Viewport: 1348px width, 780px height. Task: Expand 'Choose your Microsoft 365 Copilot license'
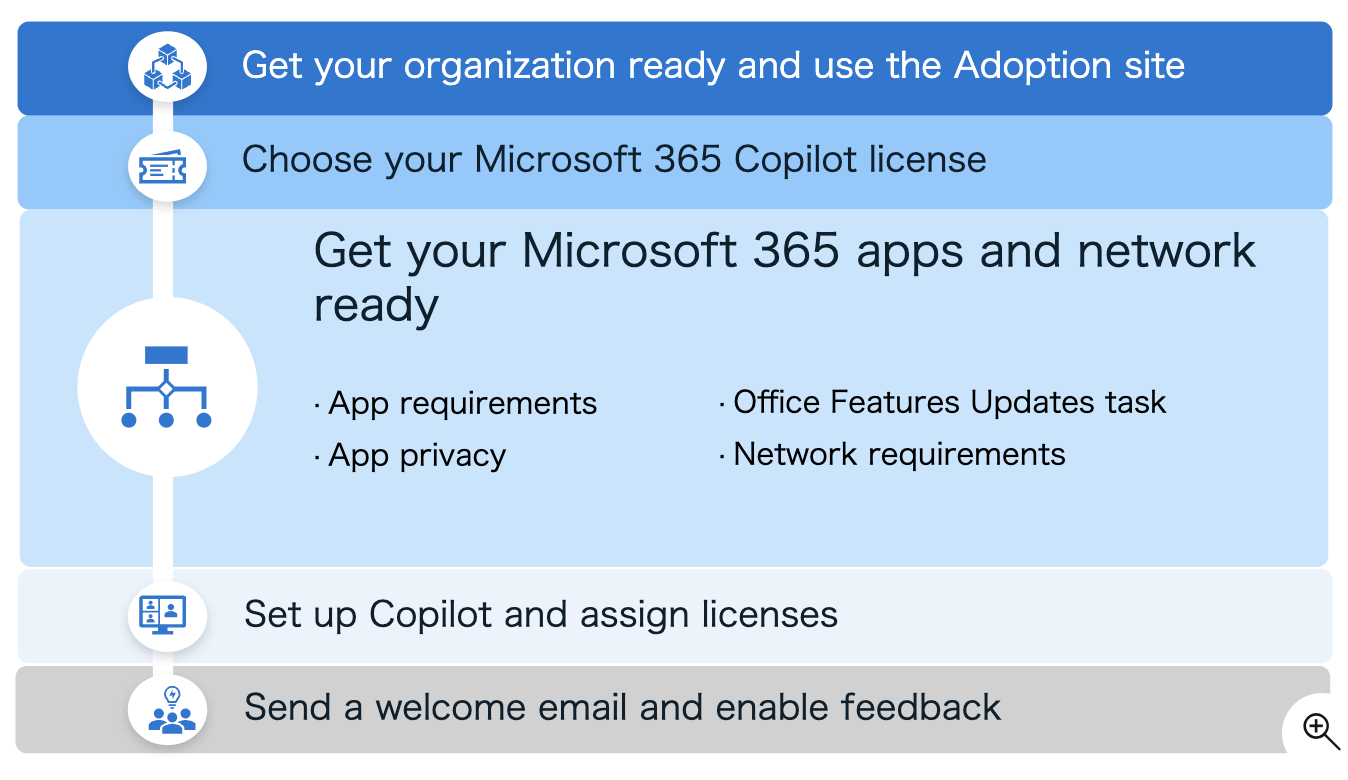click(x=614, y=159)
